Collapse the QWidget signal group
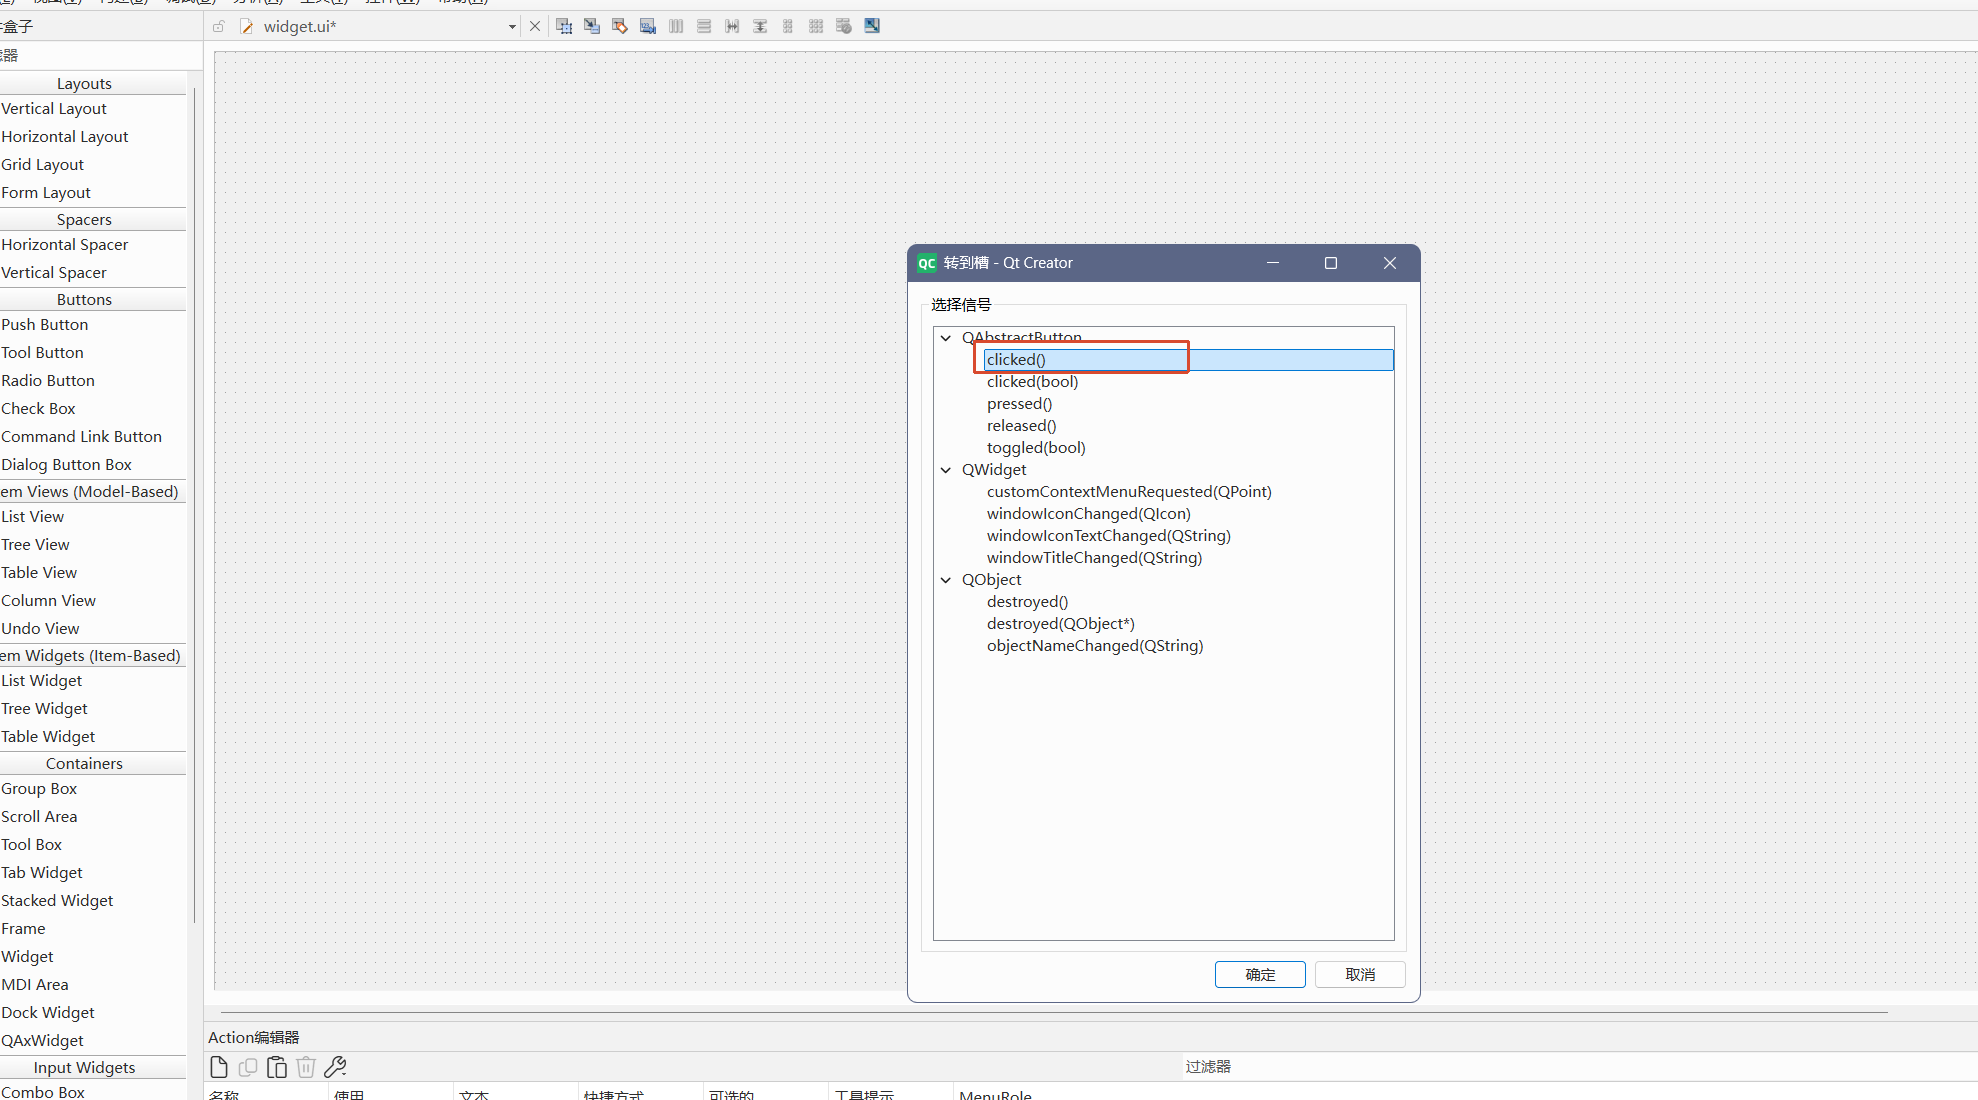Image resolution: width=1978 pixels, height=1100 pixels. [x=946, y=470]
